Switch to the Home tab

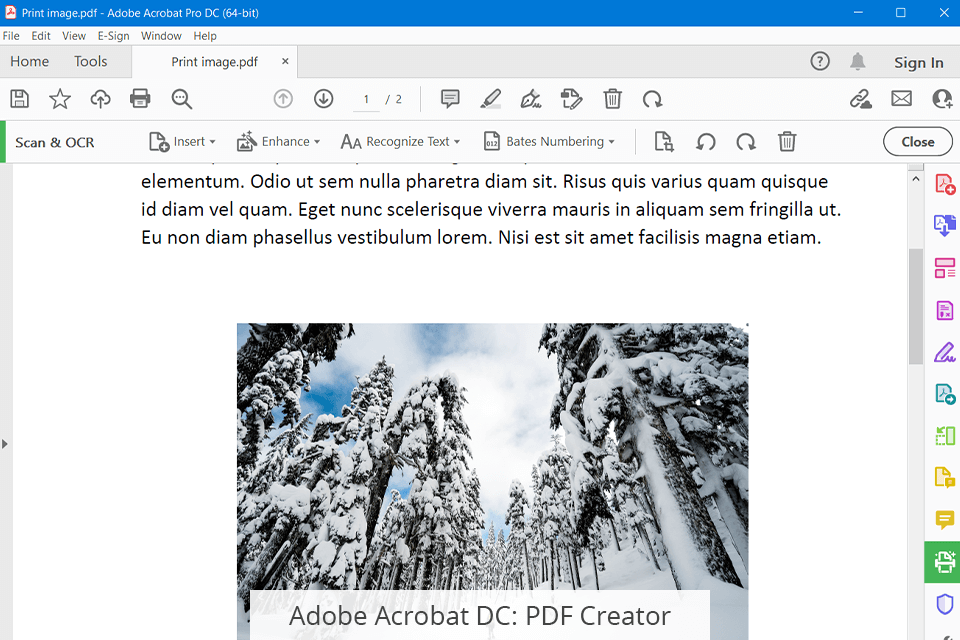coord(29,61)
